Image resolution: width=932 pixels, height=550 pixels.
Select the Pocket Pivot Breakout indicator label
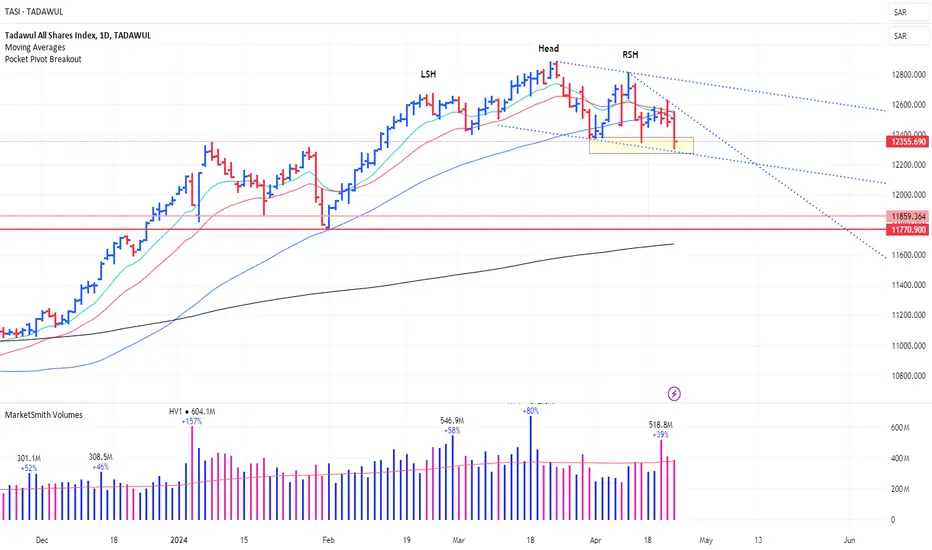(43, 59)
